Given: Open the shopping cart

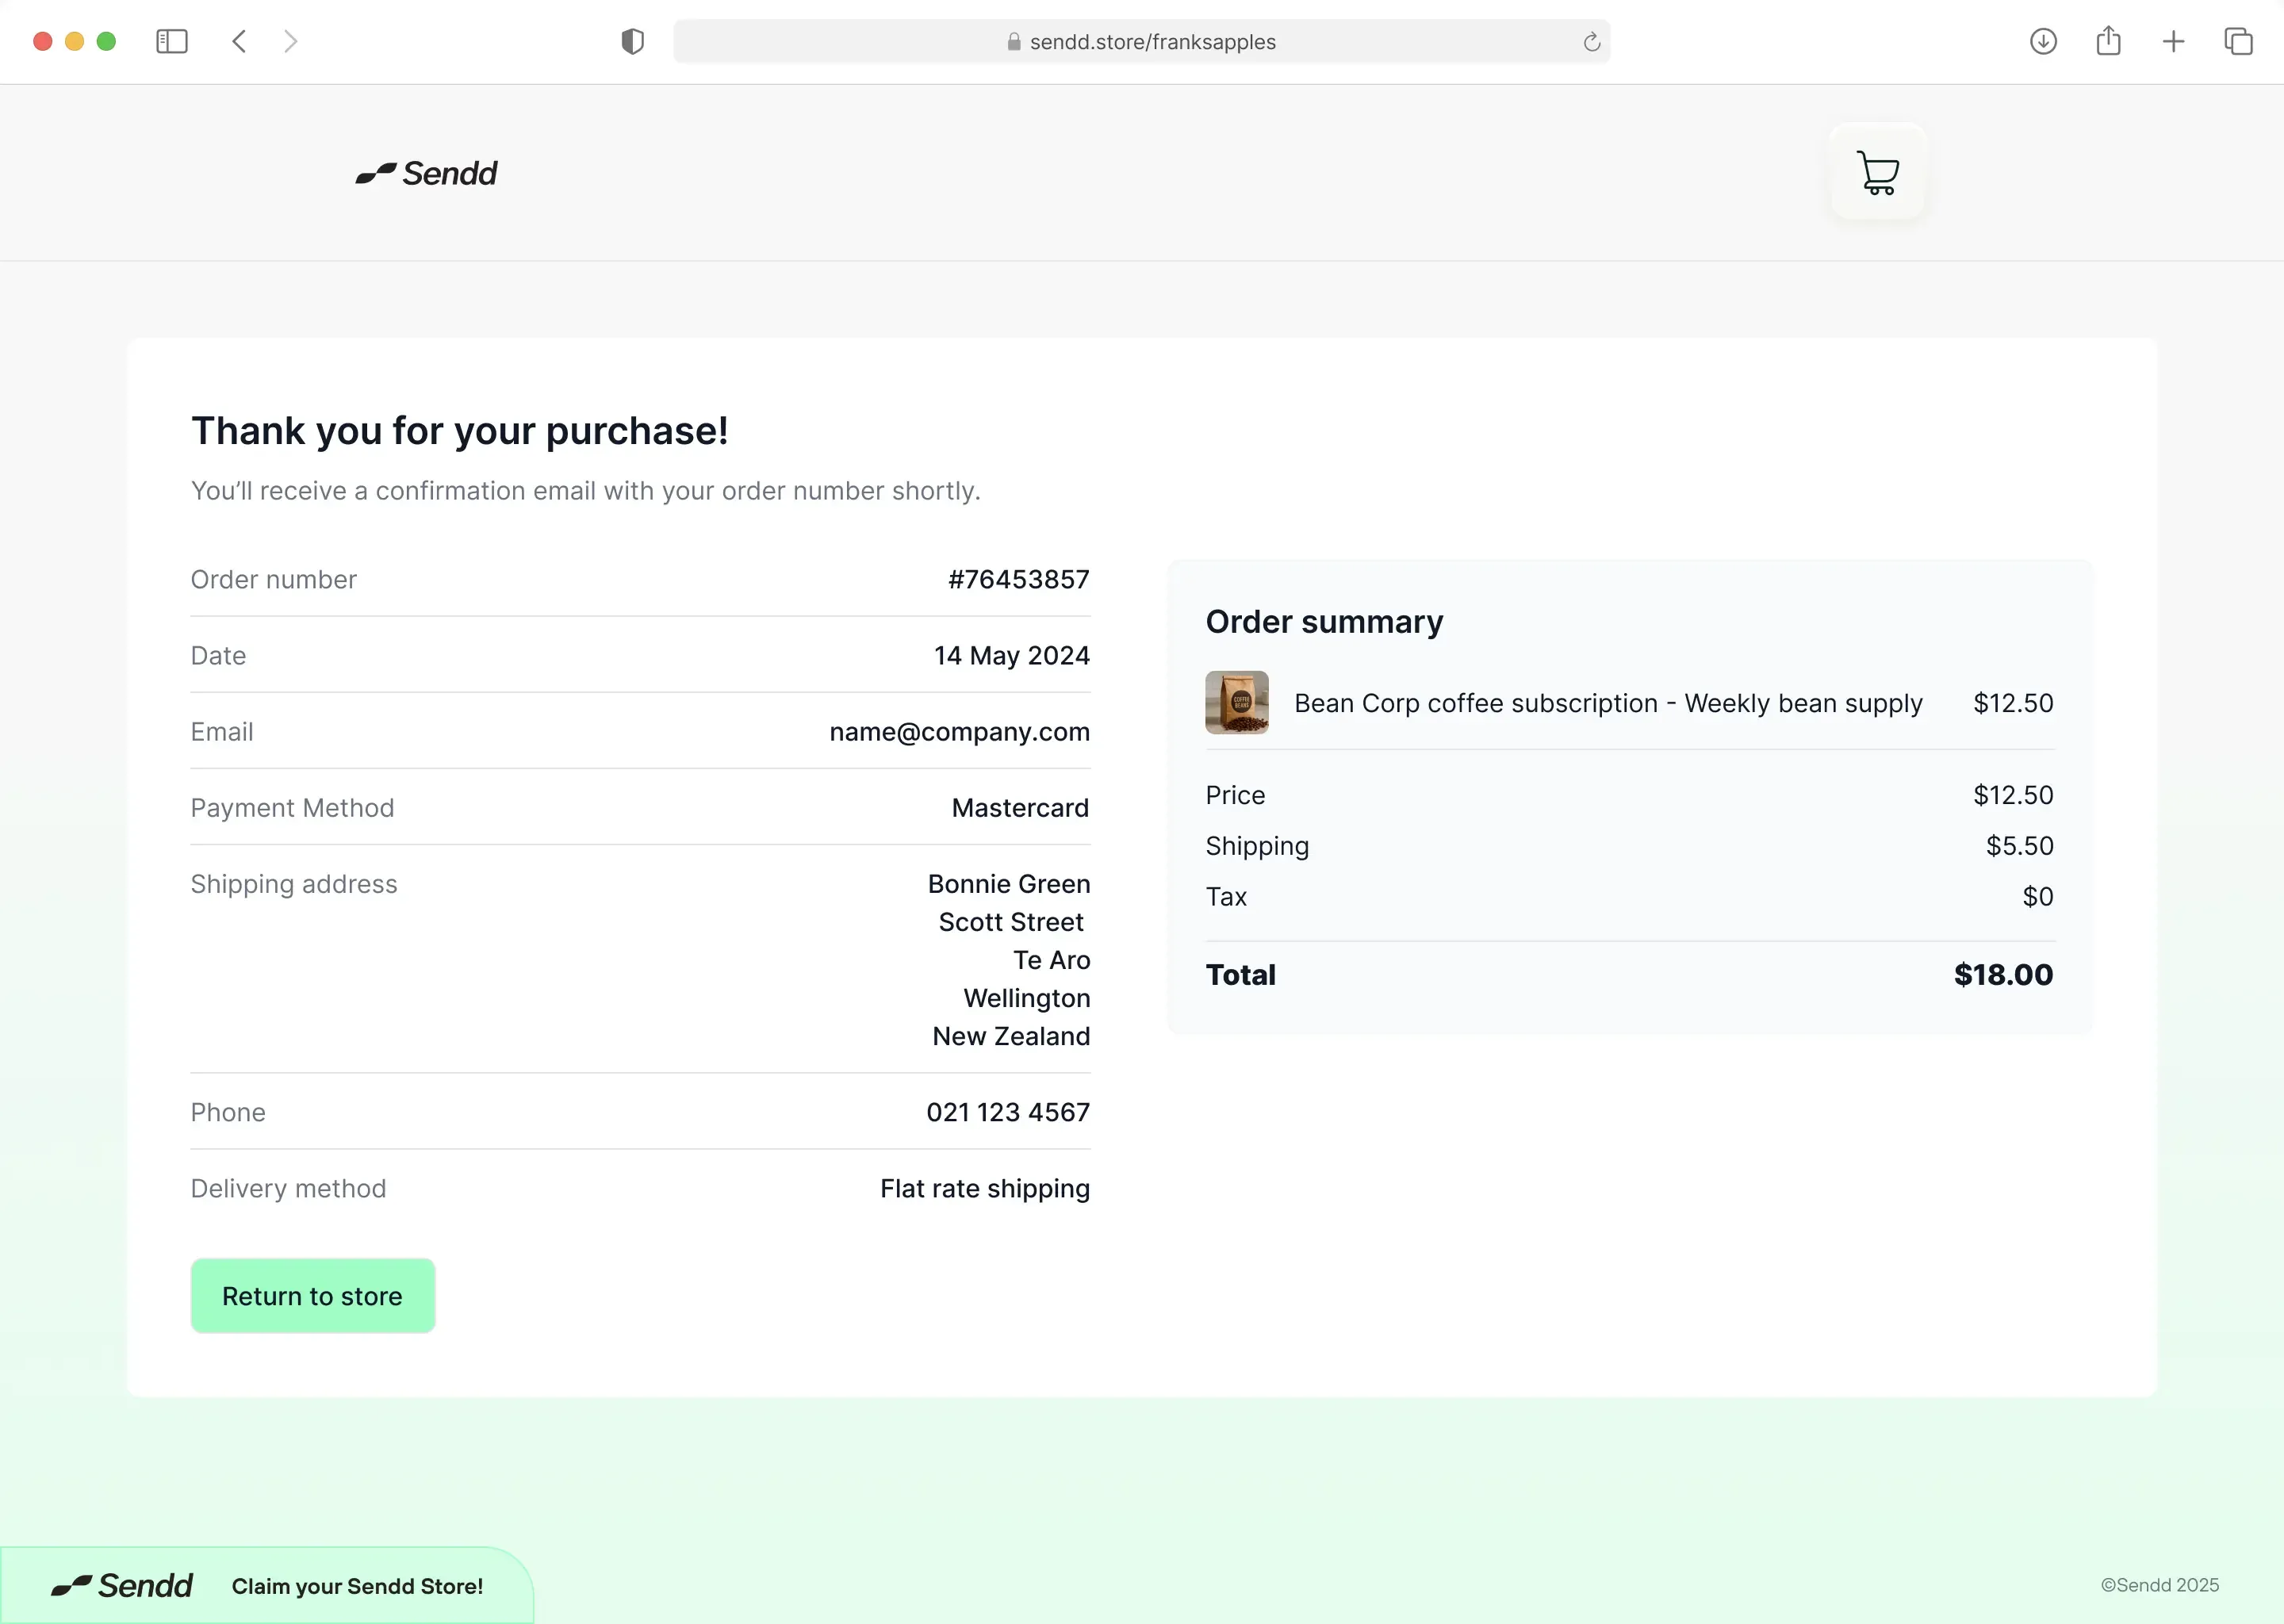Looking at the screenshot, I should tap(1878, 172).
